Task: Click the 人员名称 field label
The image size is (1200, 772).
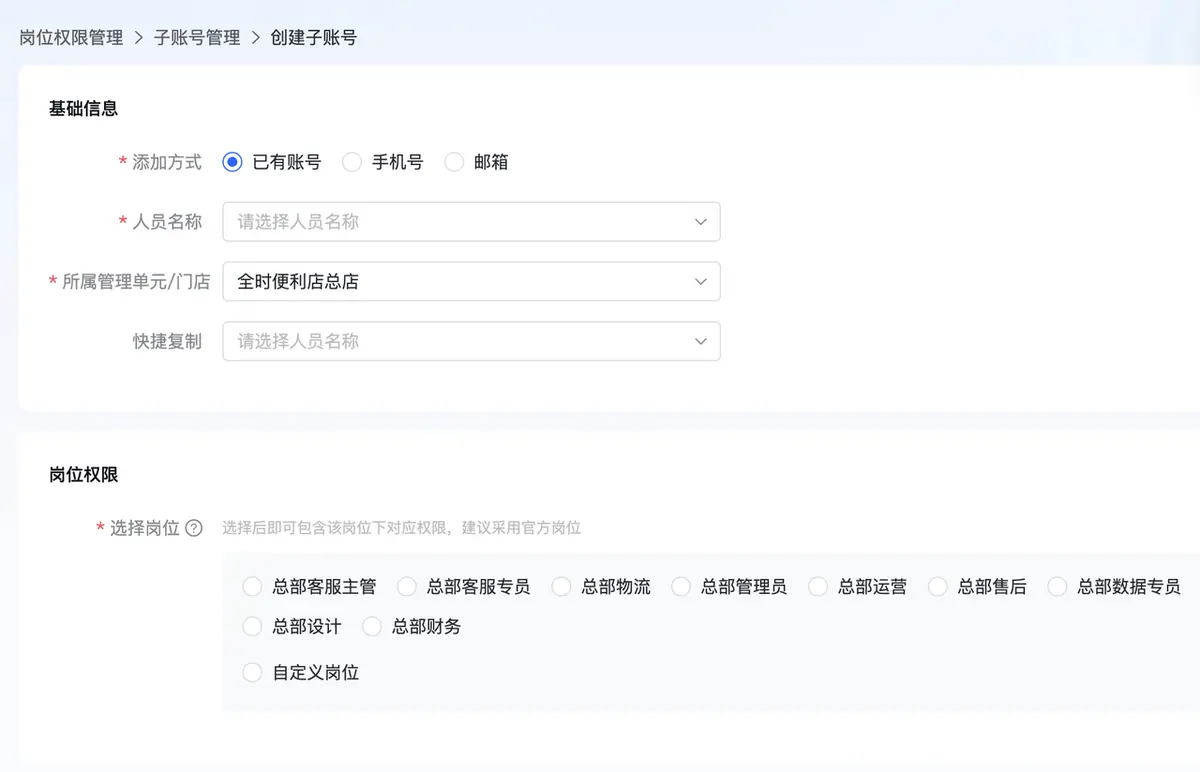Action: [x=167, y=222]
